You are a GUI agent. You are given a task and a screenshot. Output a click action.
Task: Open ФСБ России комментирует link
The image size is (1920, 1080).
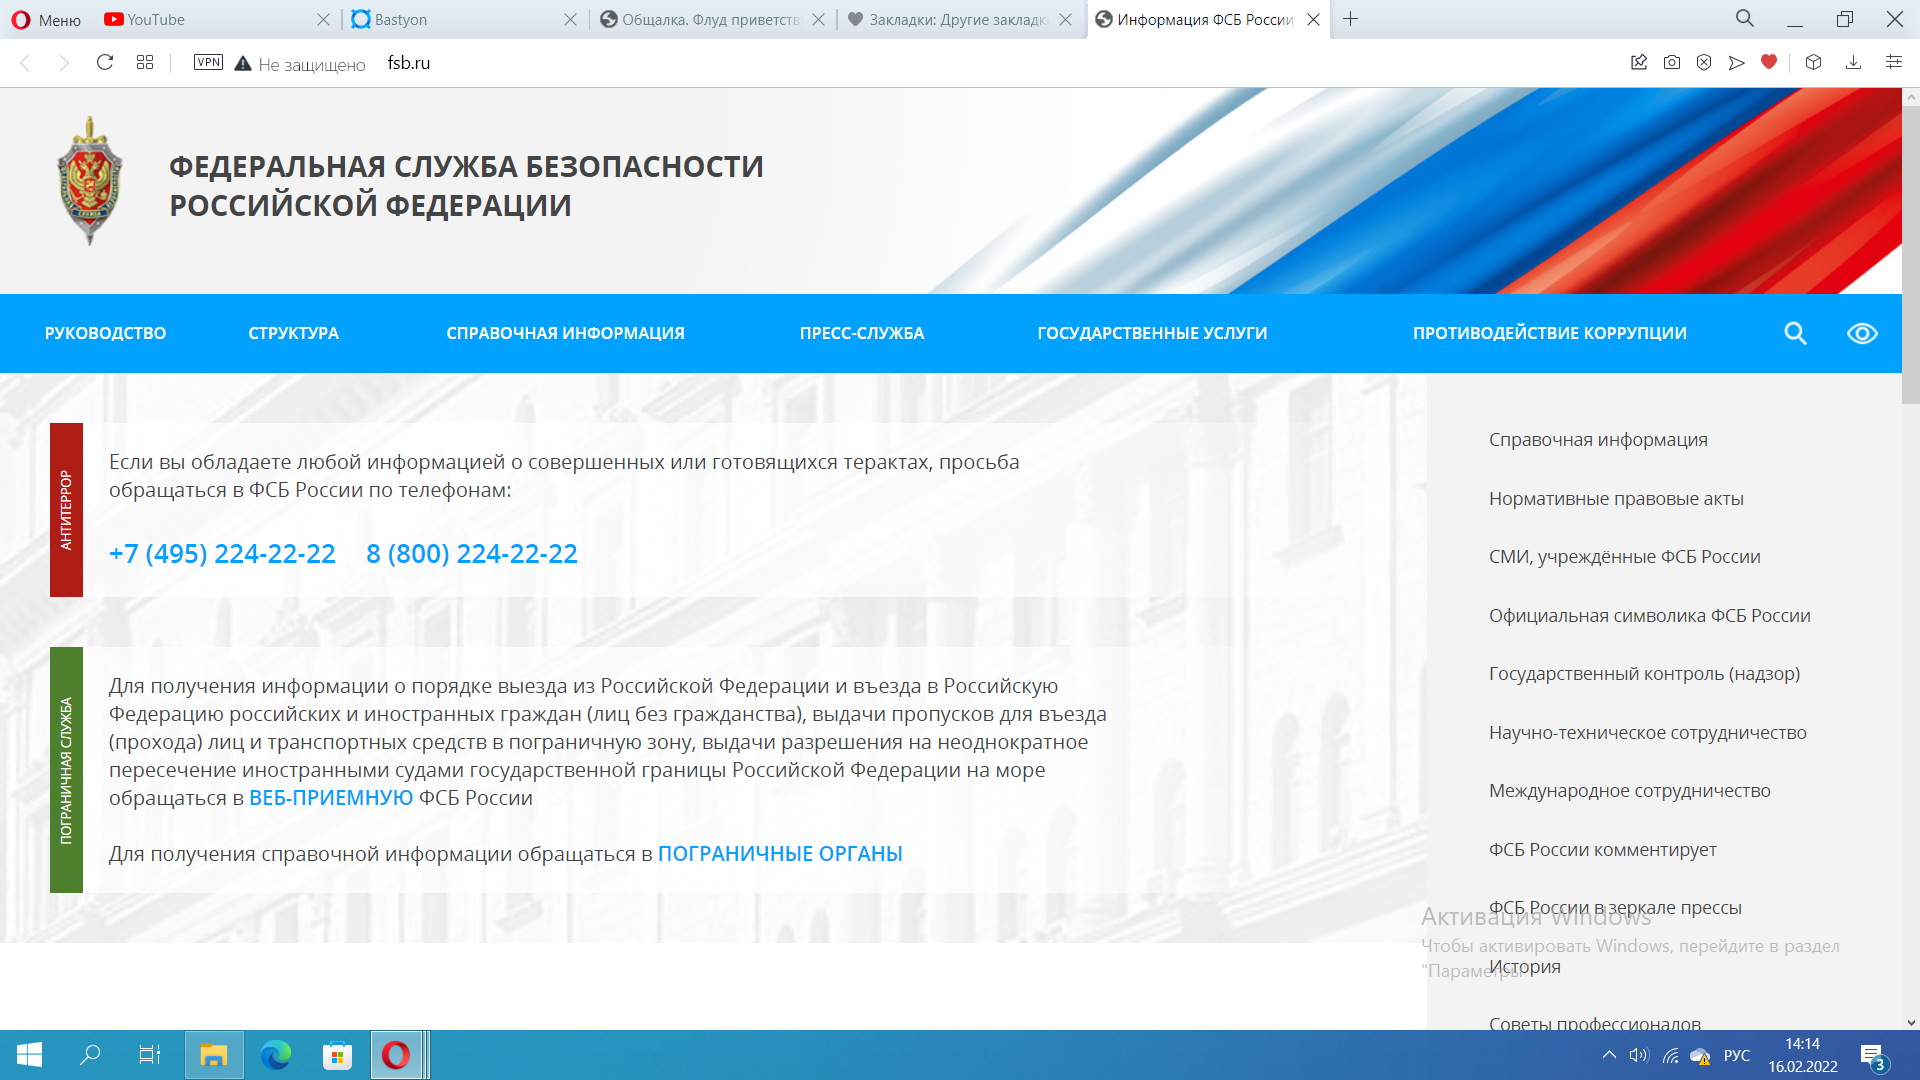click(1602, 850)
